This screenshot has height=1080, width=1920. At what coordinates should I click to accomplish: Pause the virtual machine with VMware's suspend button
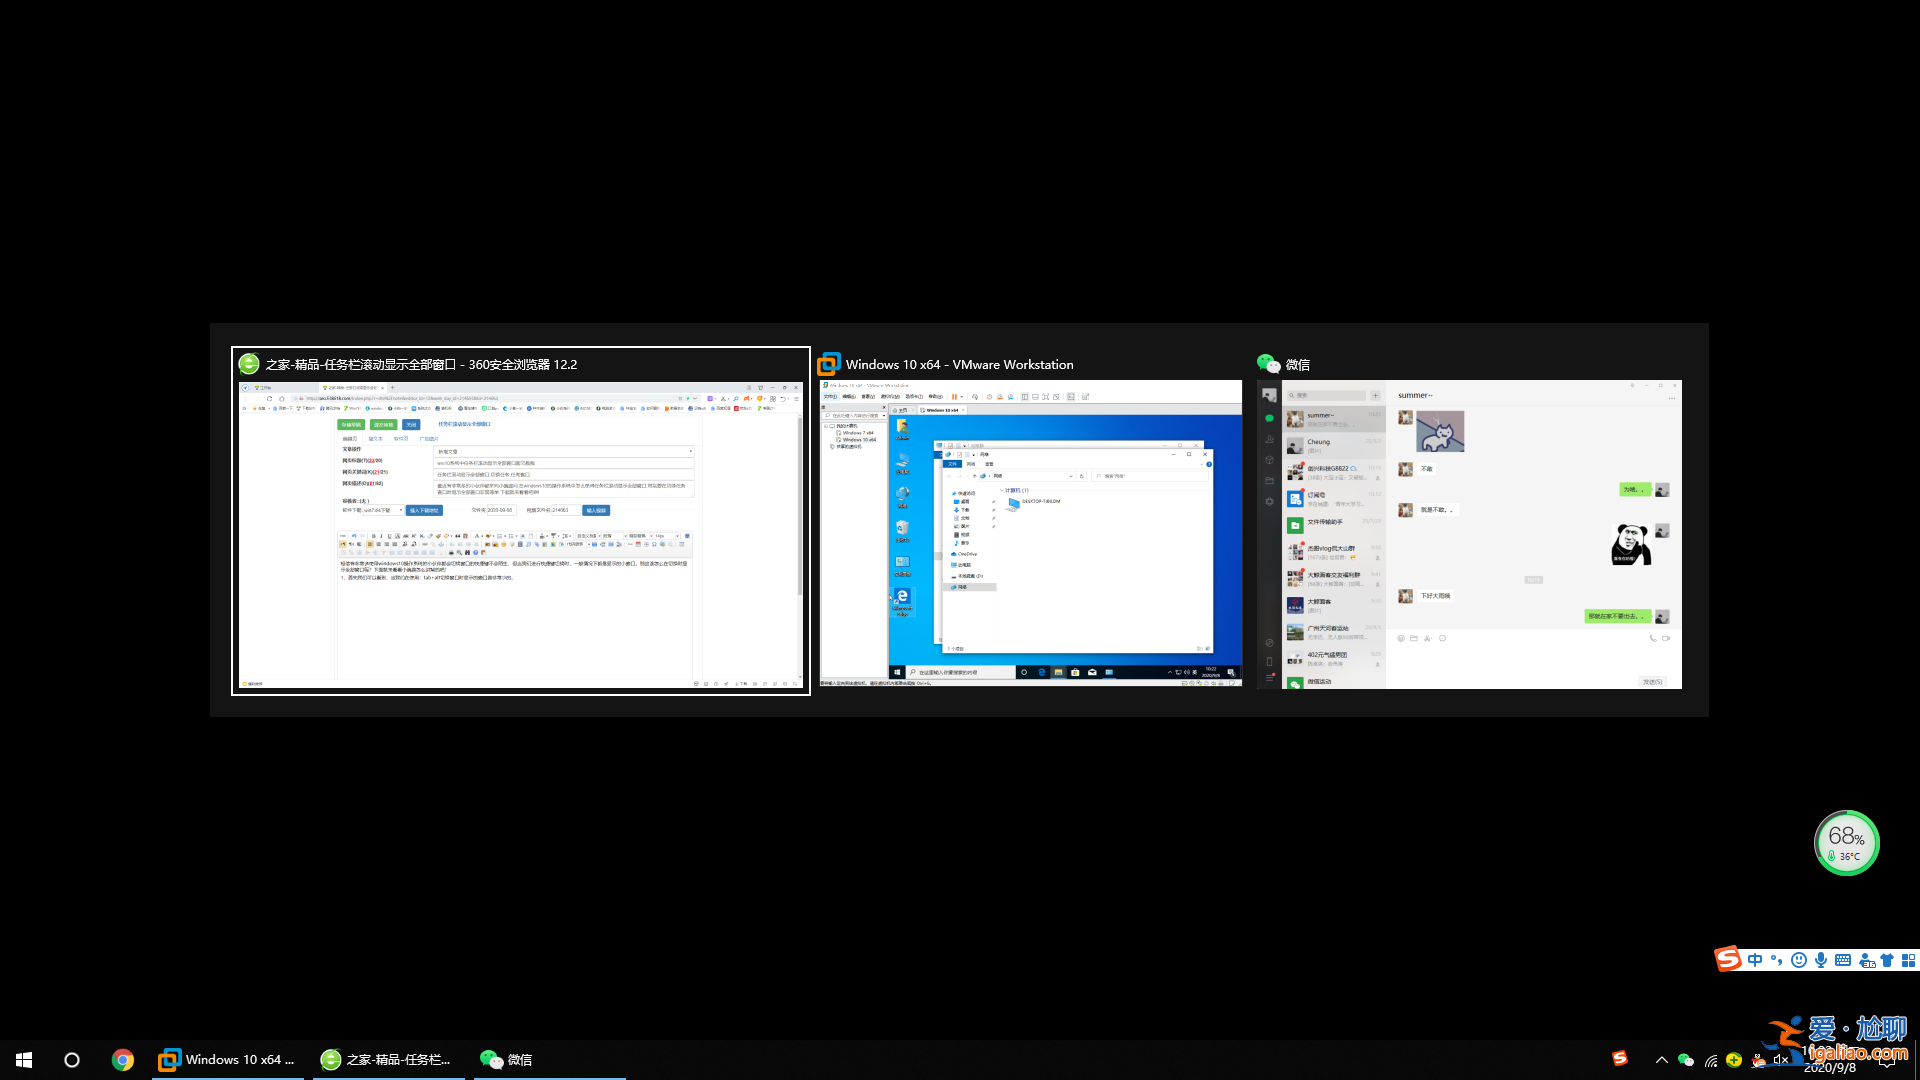click(x=954, y=396)
